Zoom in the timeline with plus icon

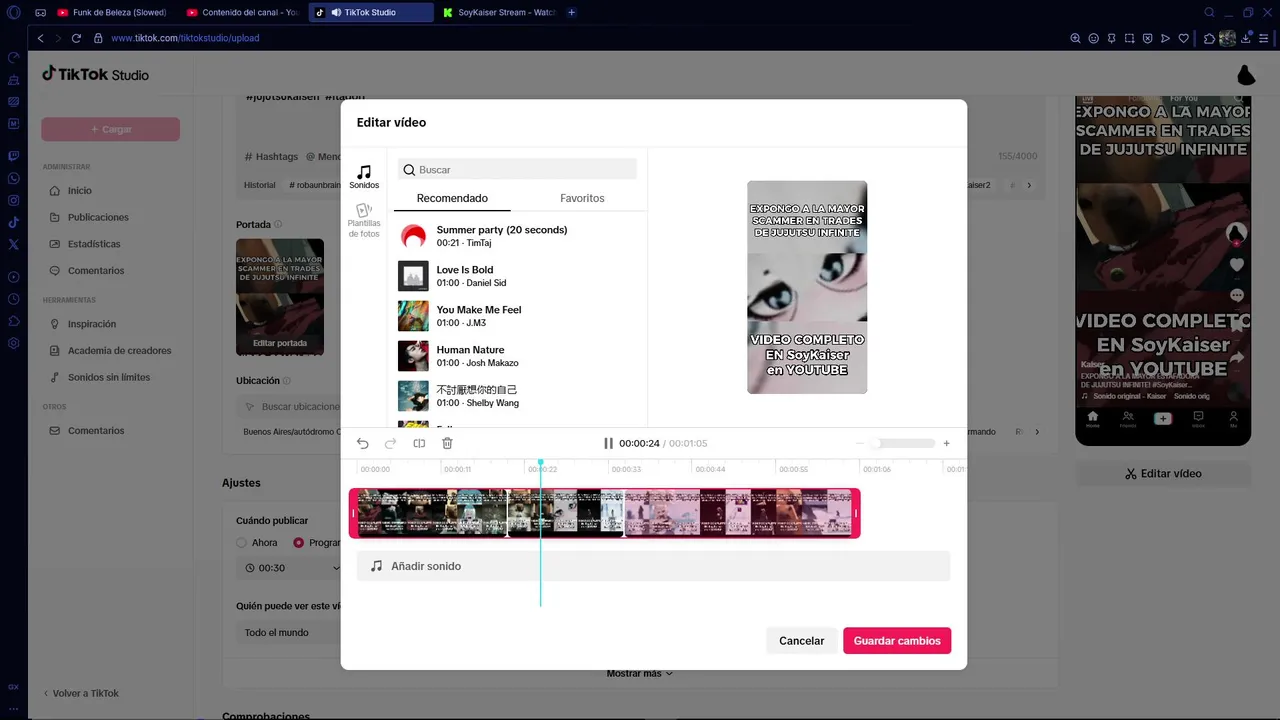pyautogui.click(x=947, y=443)
